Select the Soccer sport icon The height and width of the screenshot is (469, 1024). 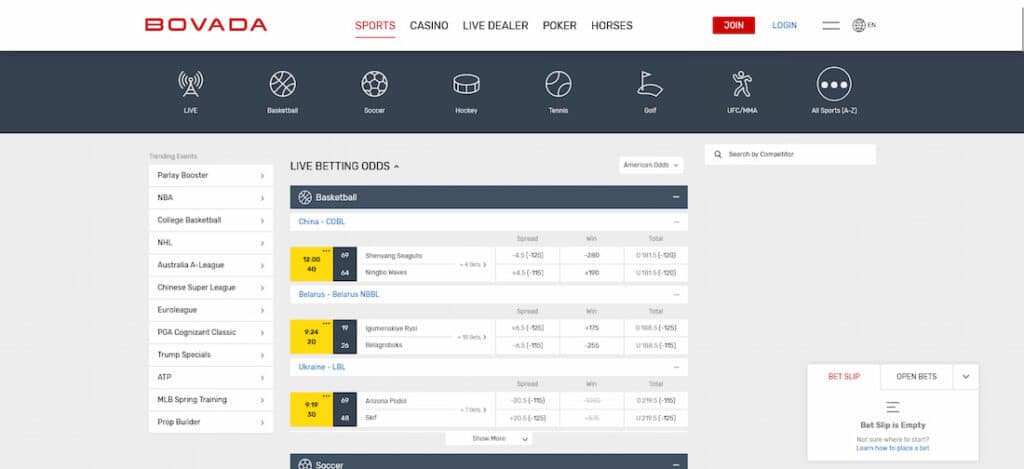pos(374,84)
